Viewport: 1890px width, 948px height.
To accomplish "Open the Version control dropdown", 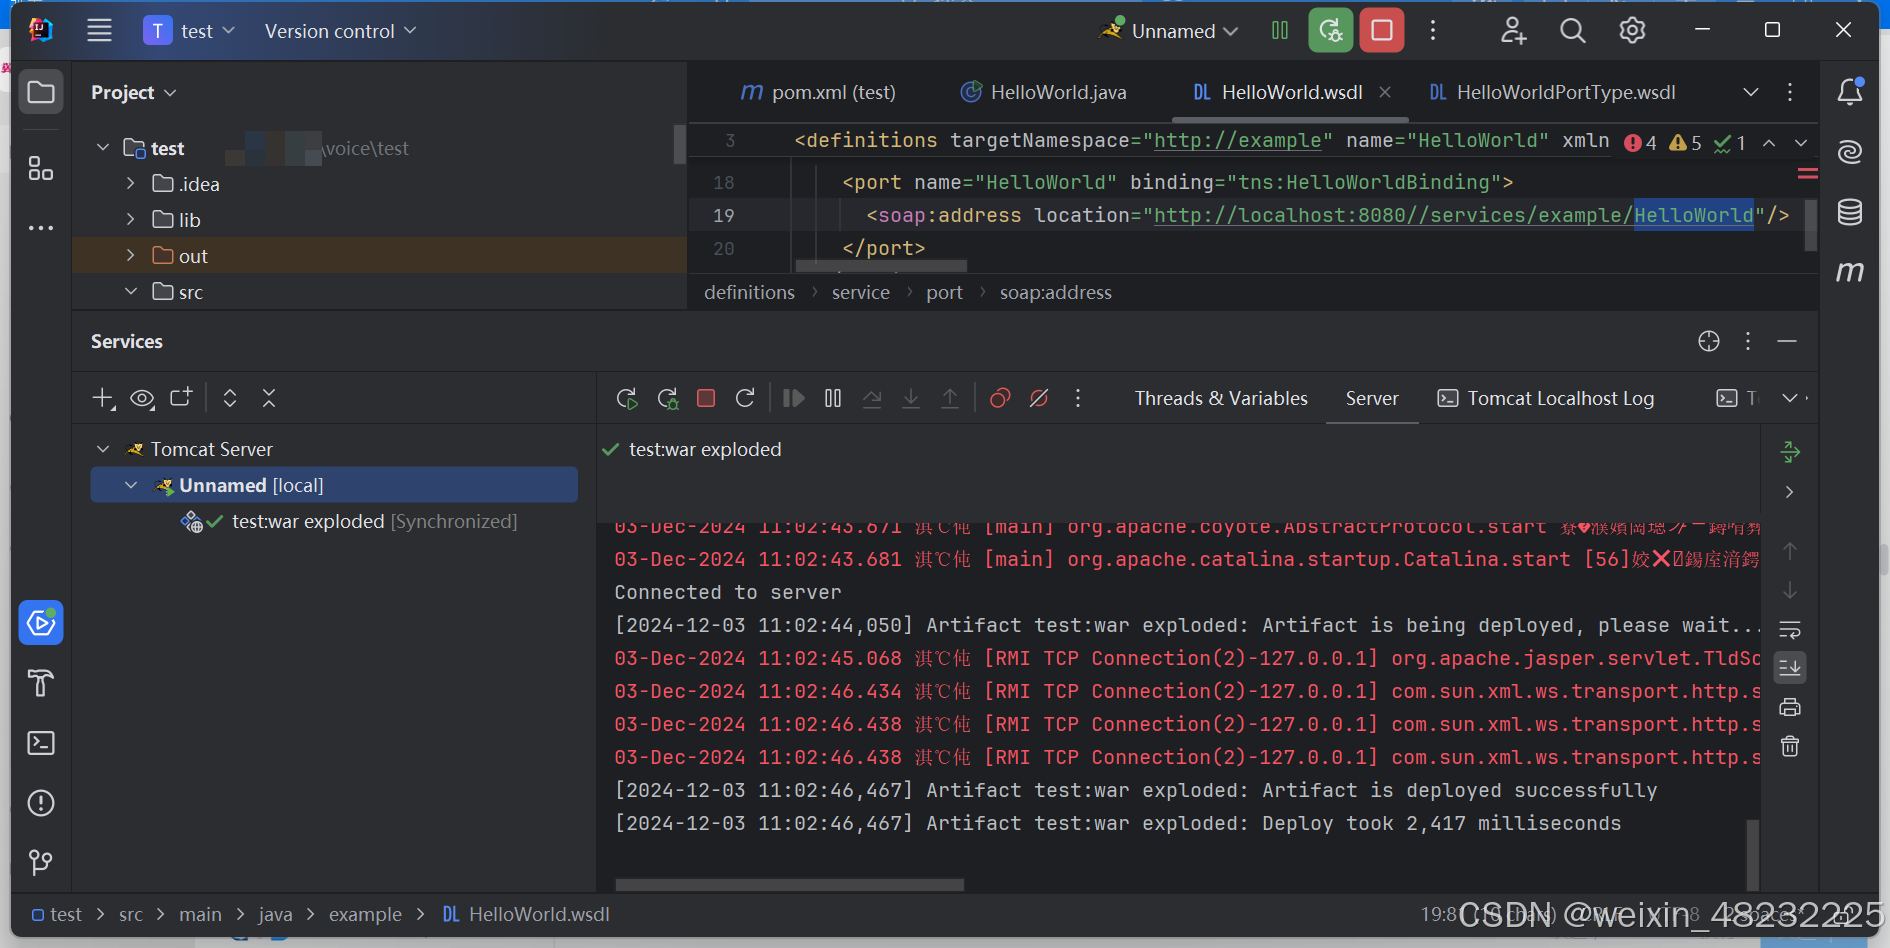I will tap(340, 31).
